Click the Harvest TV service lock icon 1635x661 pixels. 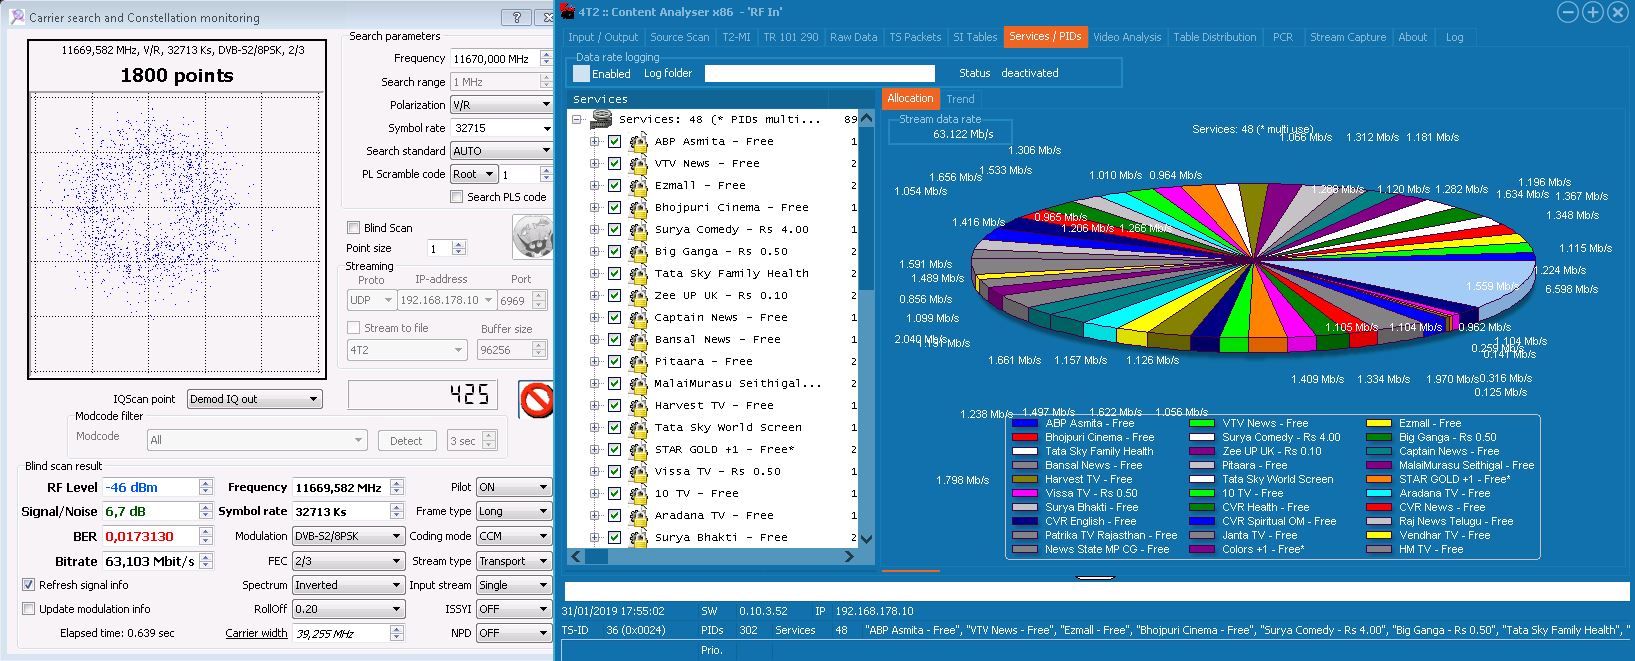(638, 406)
